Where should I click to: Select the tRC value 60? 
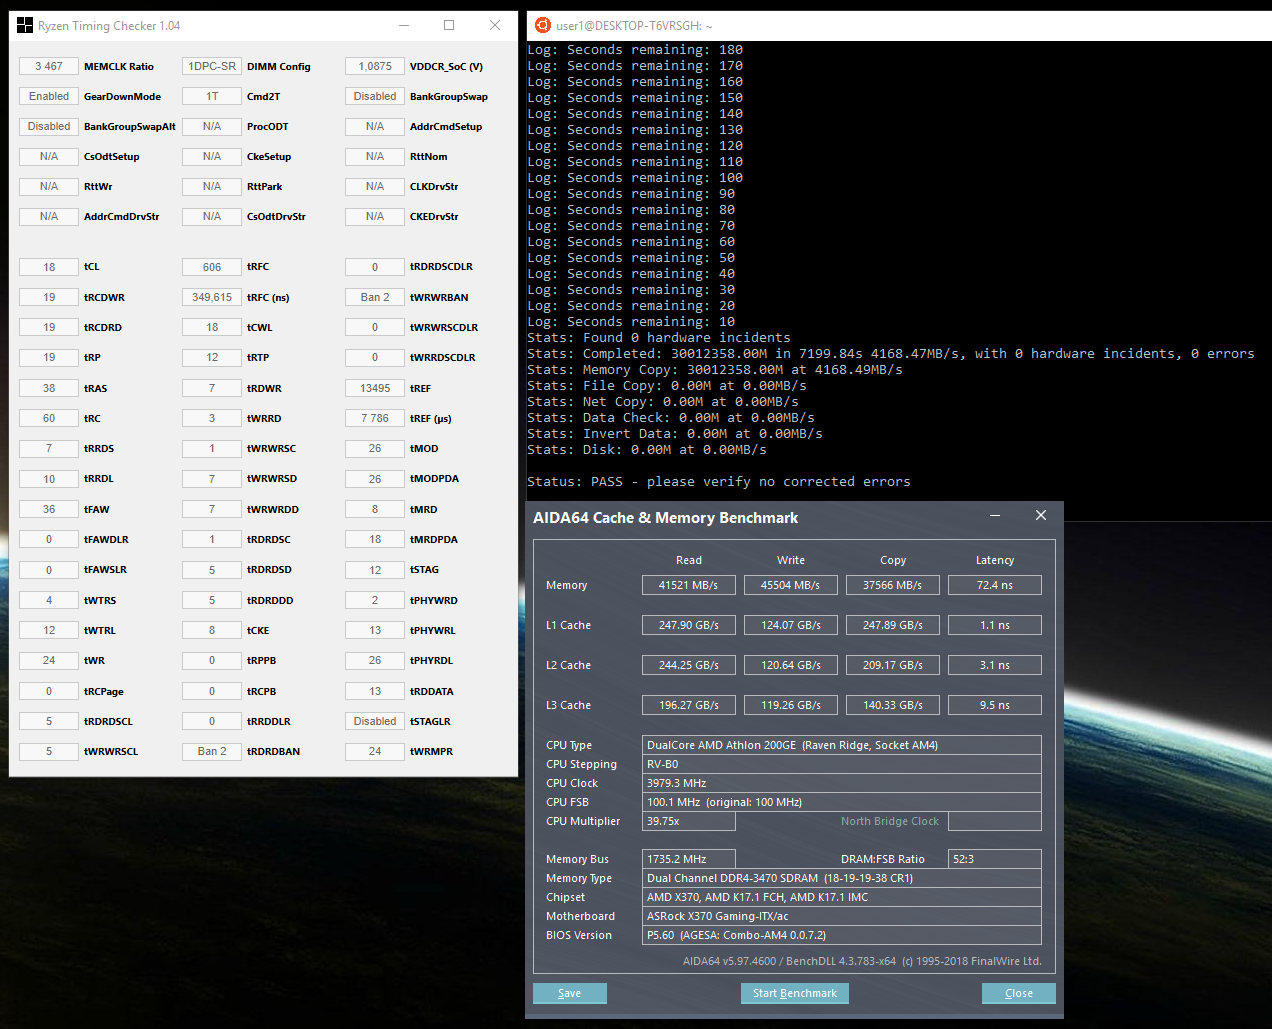[49, 418]
